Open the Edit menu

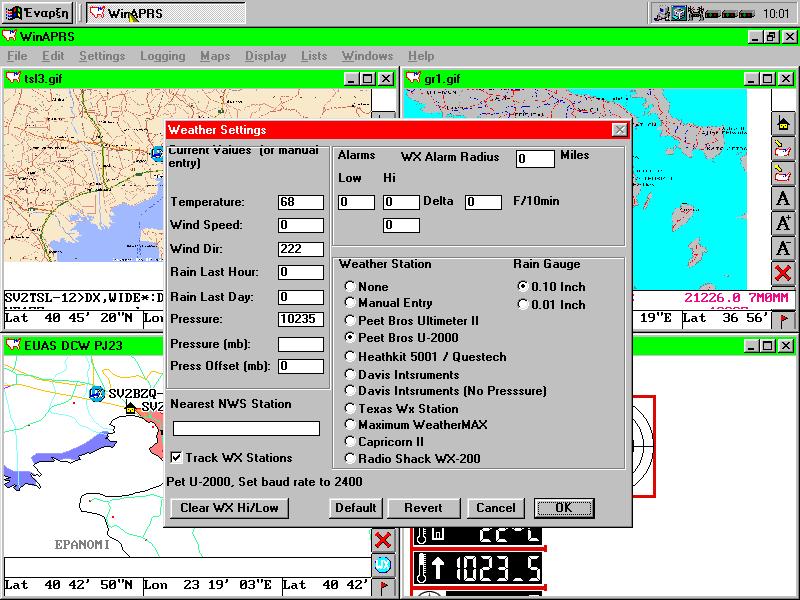(53, 56)
